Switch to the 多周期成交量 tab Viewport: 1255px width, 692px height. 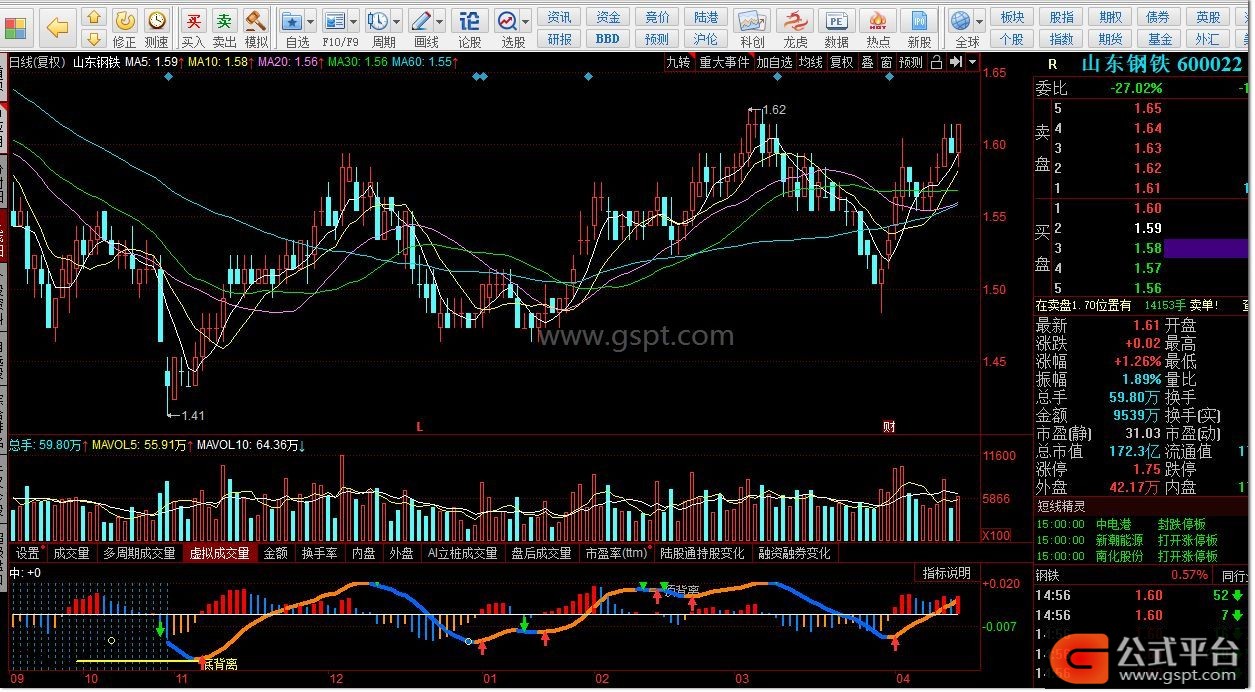pyautogui.click(x=138, y=553)
